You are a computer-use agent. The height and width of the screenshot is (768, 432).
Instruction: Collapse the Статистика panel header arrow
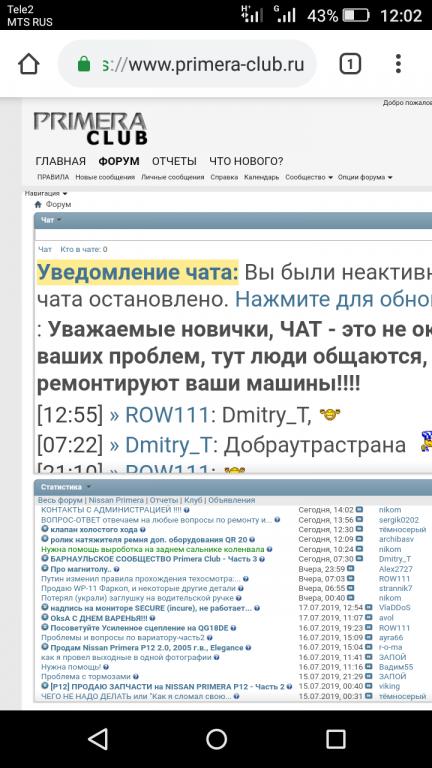coord(89,487)
